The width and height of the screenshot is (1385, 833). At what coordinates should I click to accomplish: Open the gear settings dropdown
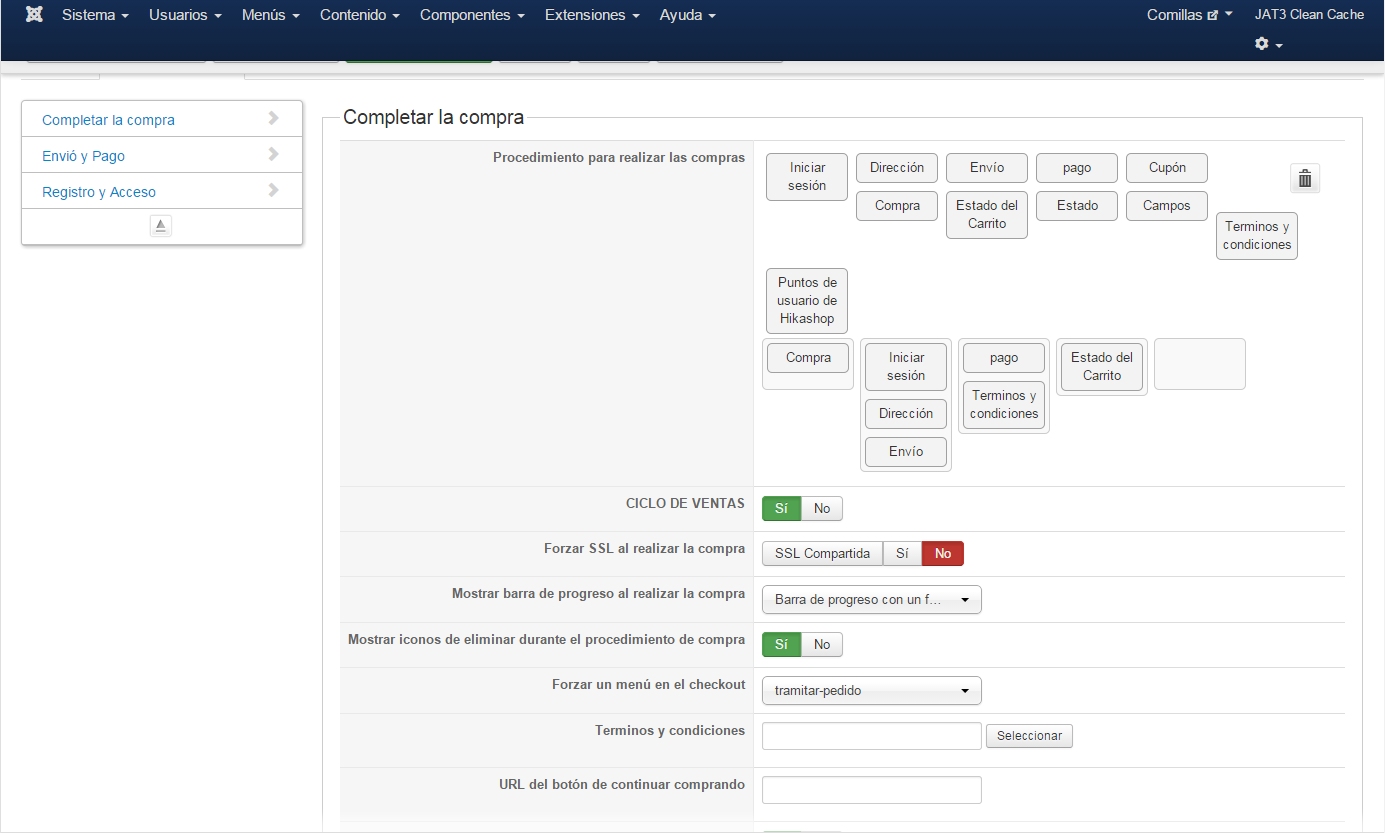click(1268, 44)
